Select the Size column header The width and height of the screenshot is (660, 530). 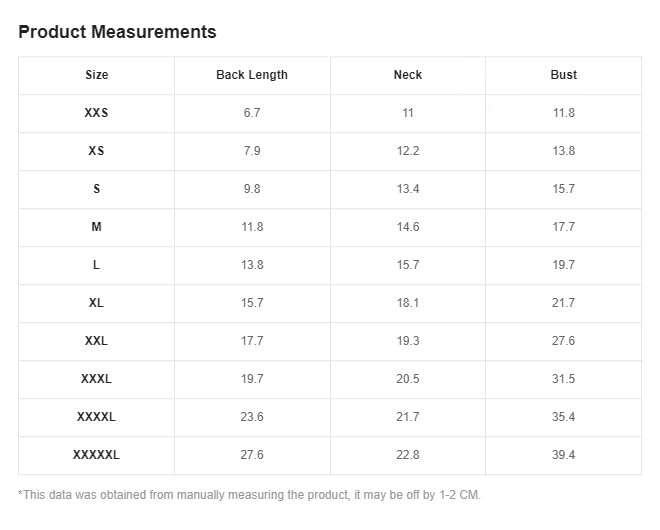click(x=96, y=75)
